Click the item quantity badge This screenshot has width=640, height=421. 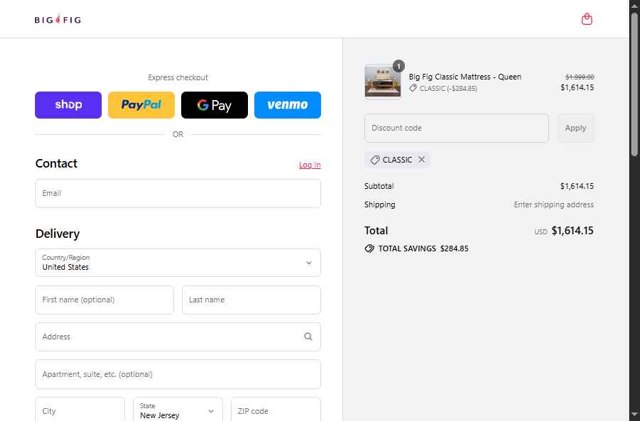click(x=398, y=66)
